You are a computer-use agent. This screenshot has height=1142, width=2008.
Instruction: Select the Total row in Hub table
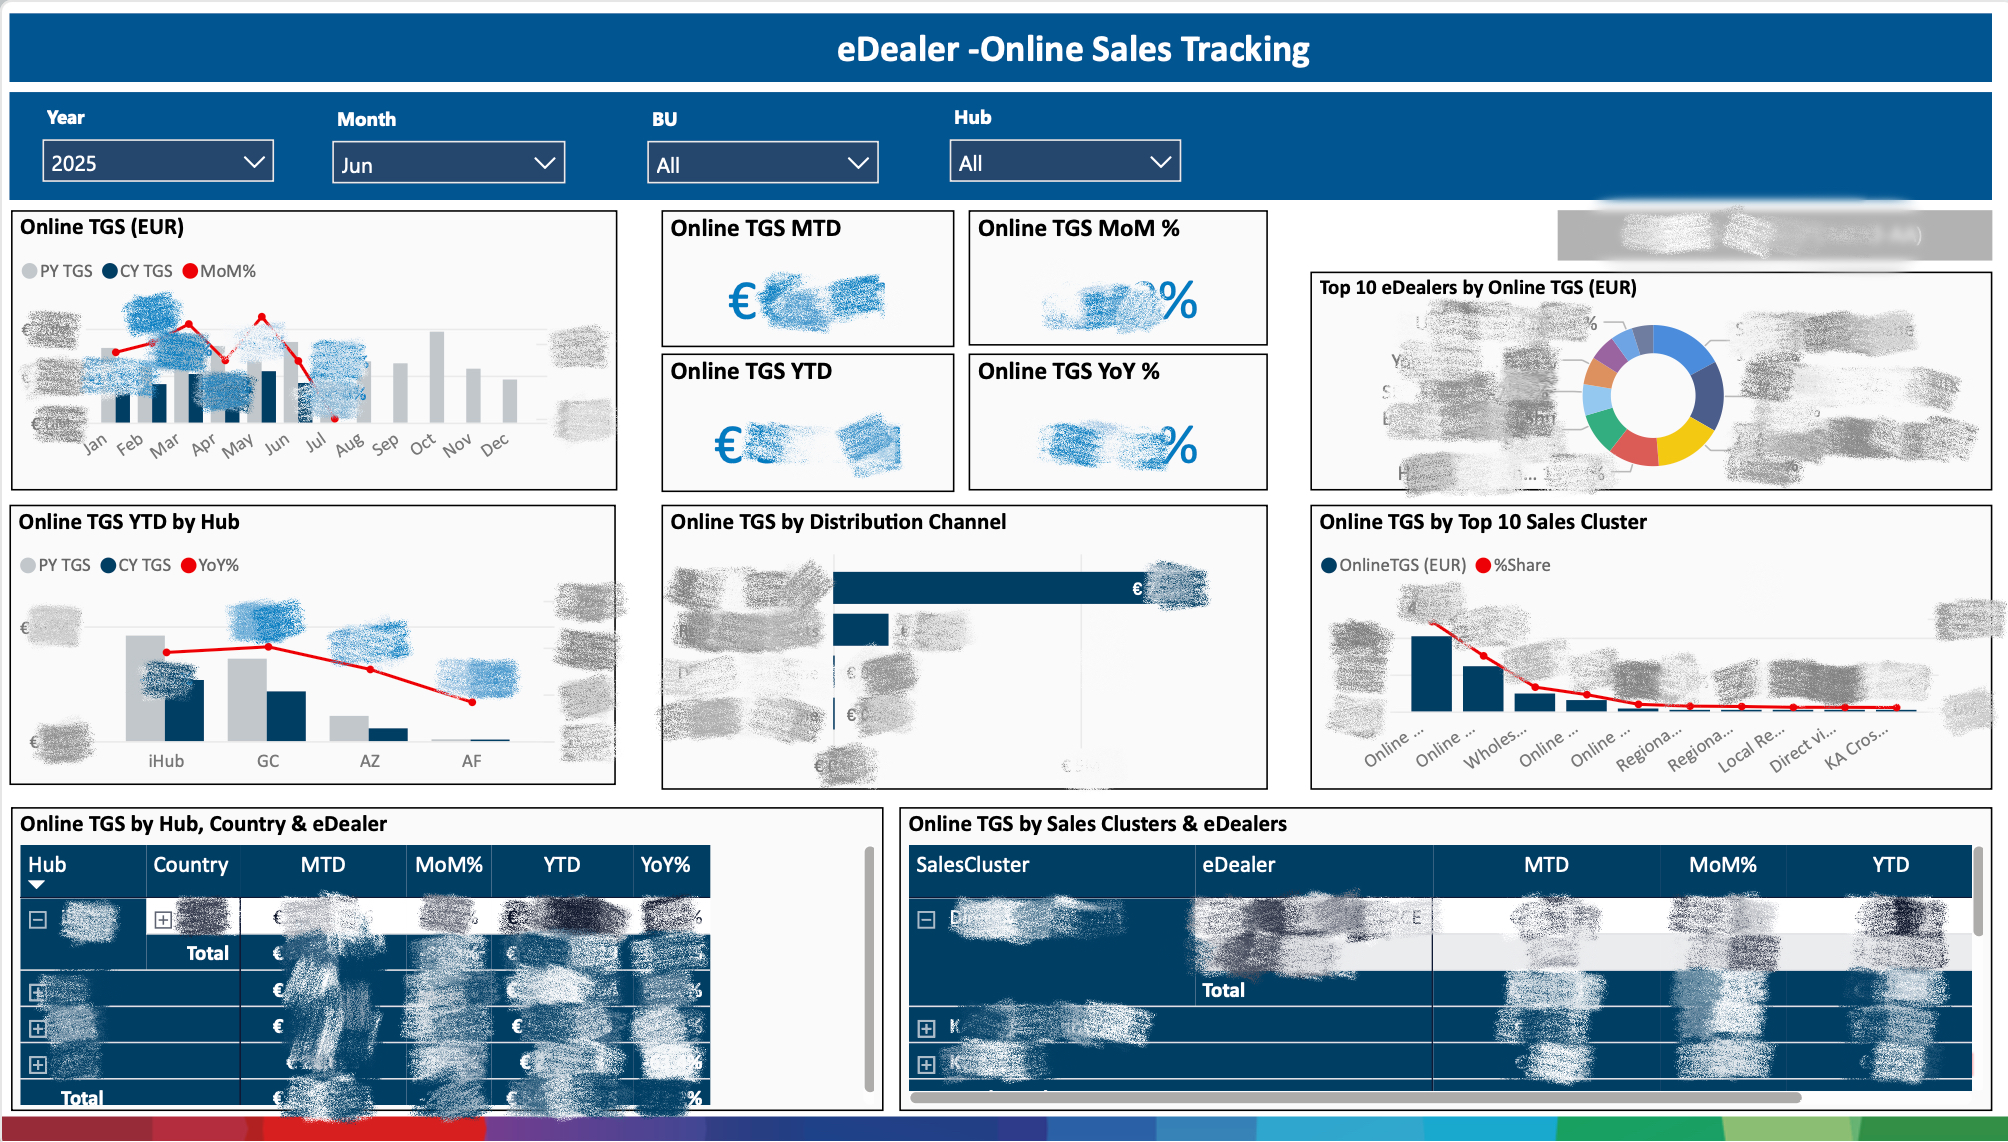[x=84, y=1096]
